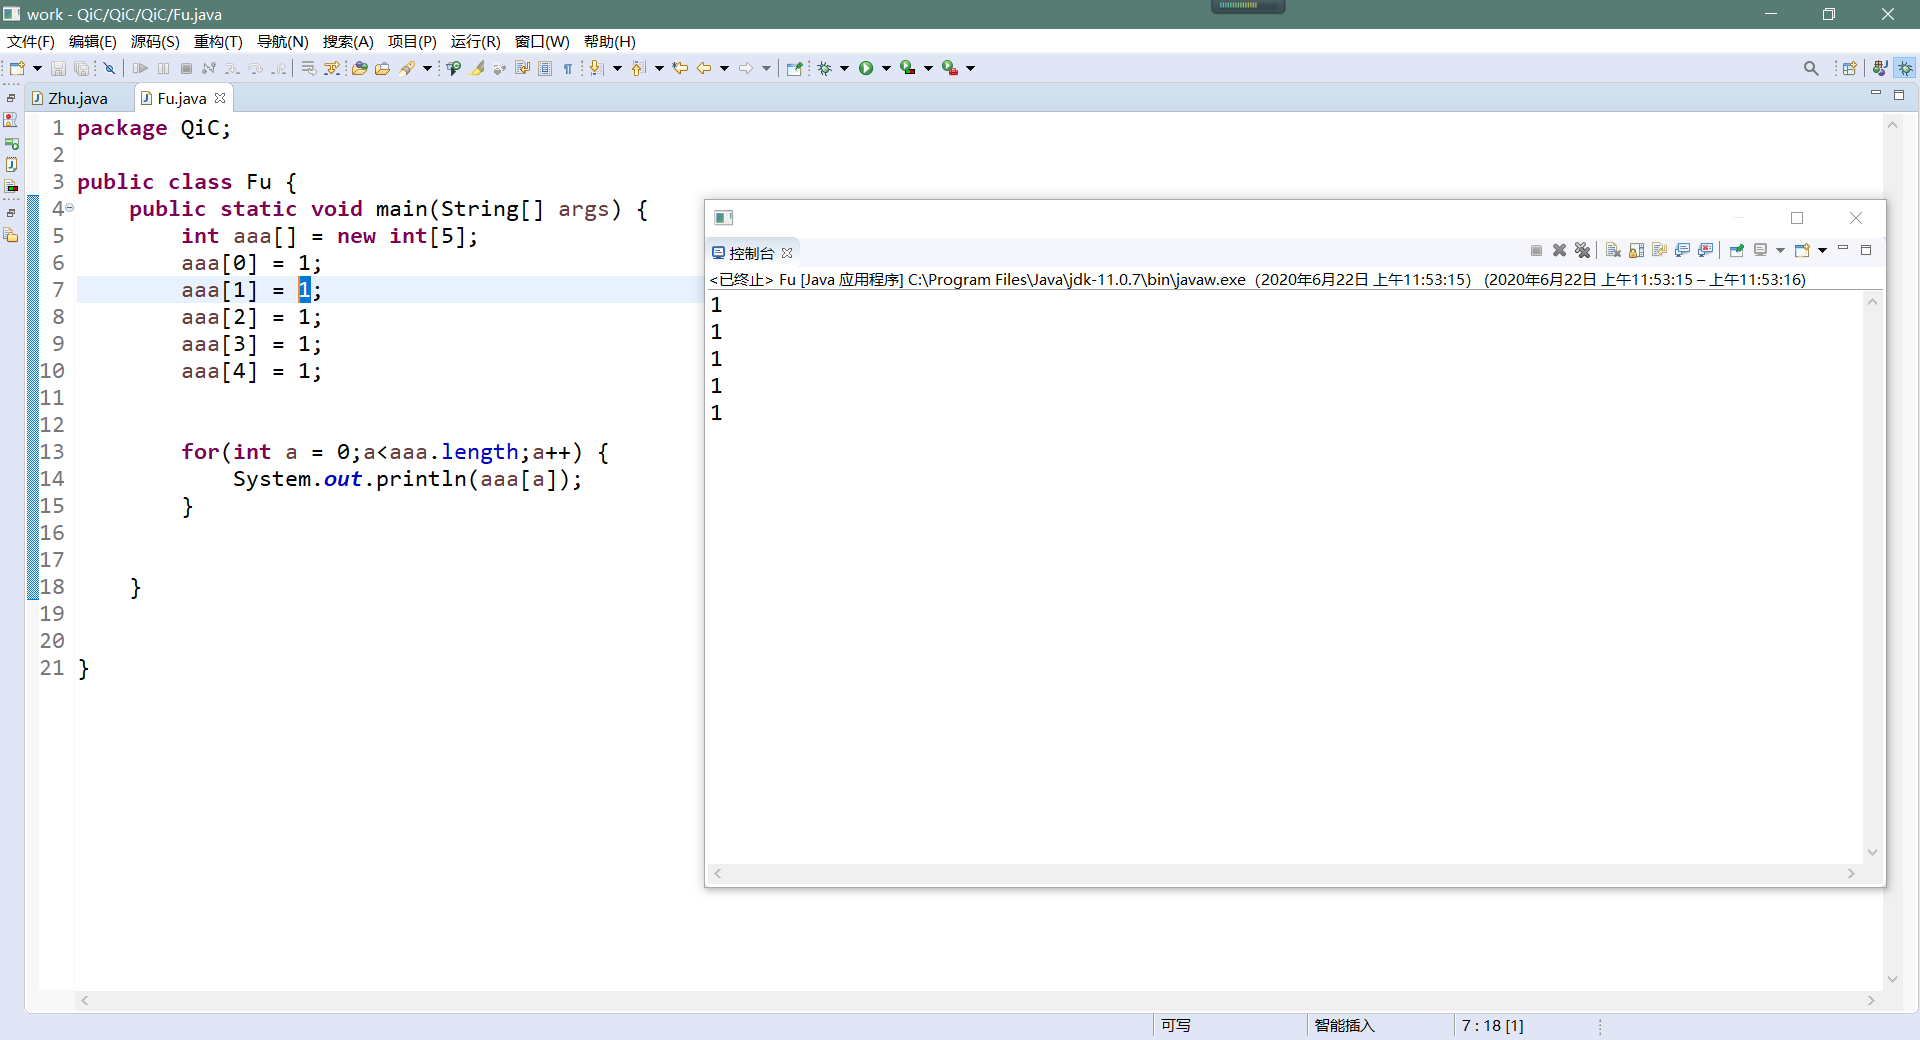Click console vertical scrollbar track
Image resolution: width=1920 pixels, height=1040 pixels.
coord(1872,577)
